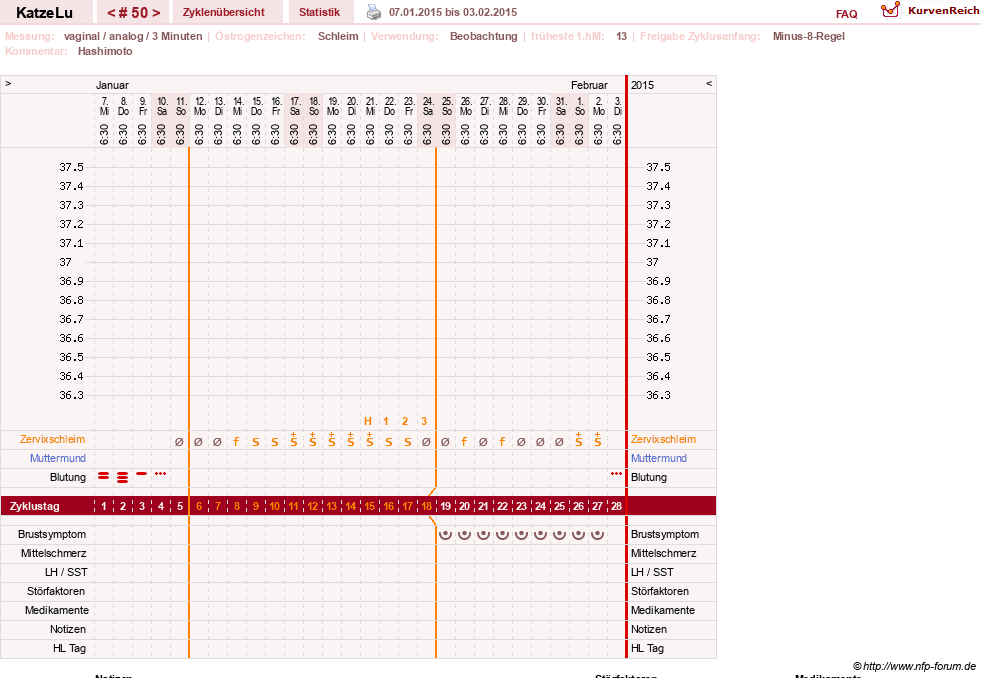Click the 'Hashimoto' comment text
981x678 pixels.
tap(105, 51)
